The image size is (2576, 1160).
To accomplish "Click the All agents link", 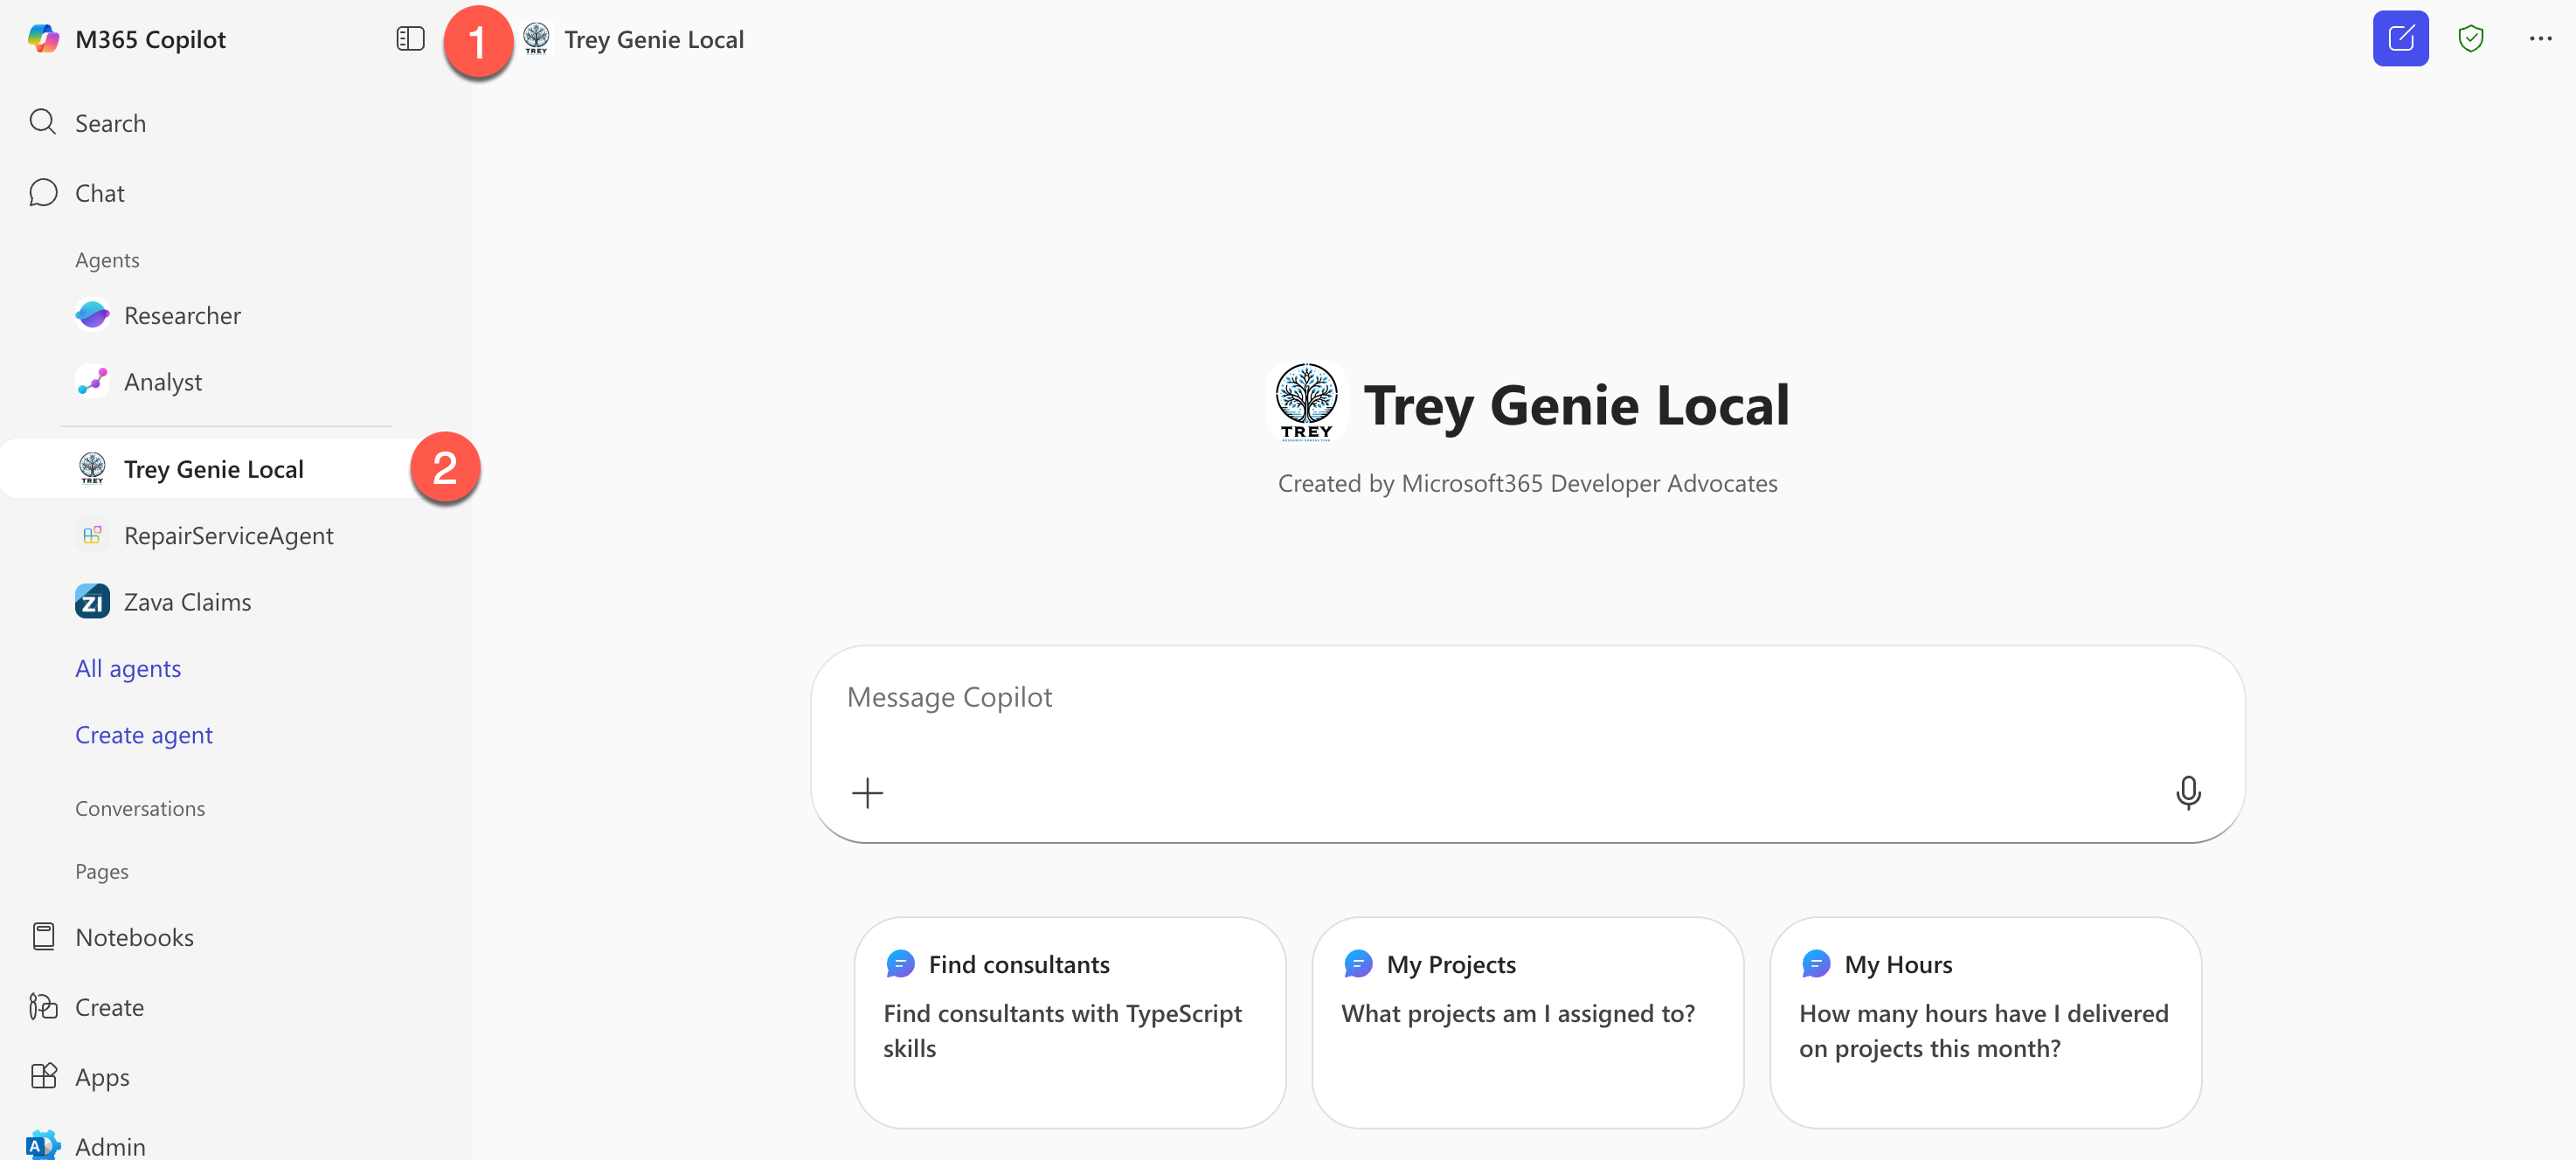I will [128, 669].
